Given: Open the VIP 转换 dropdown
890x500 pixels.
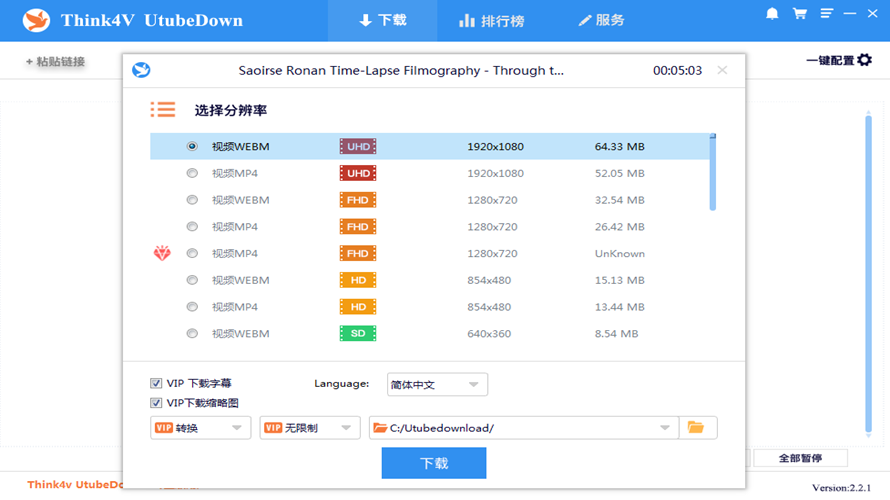Looking at the screenshot, I should [200, 427].
